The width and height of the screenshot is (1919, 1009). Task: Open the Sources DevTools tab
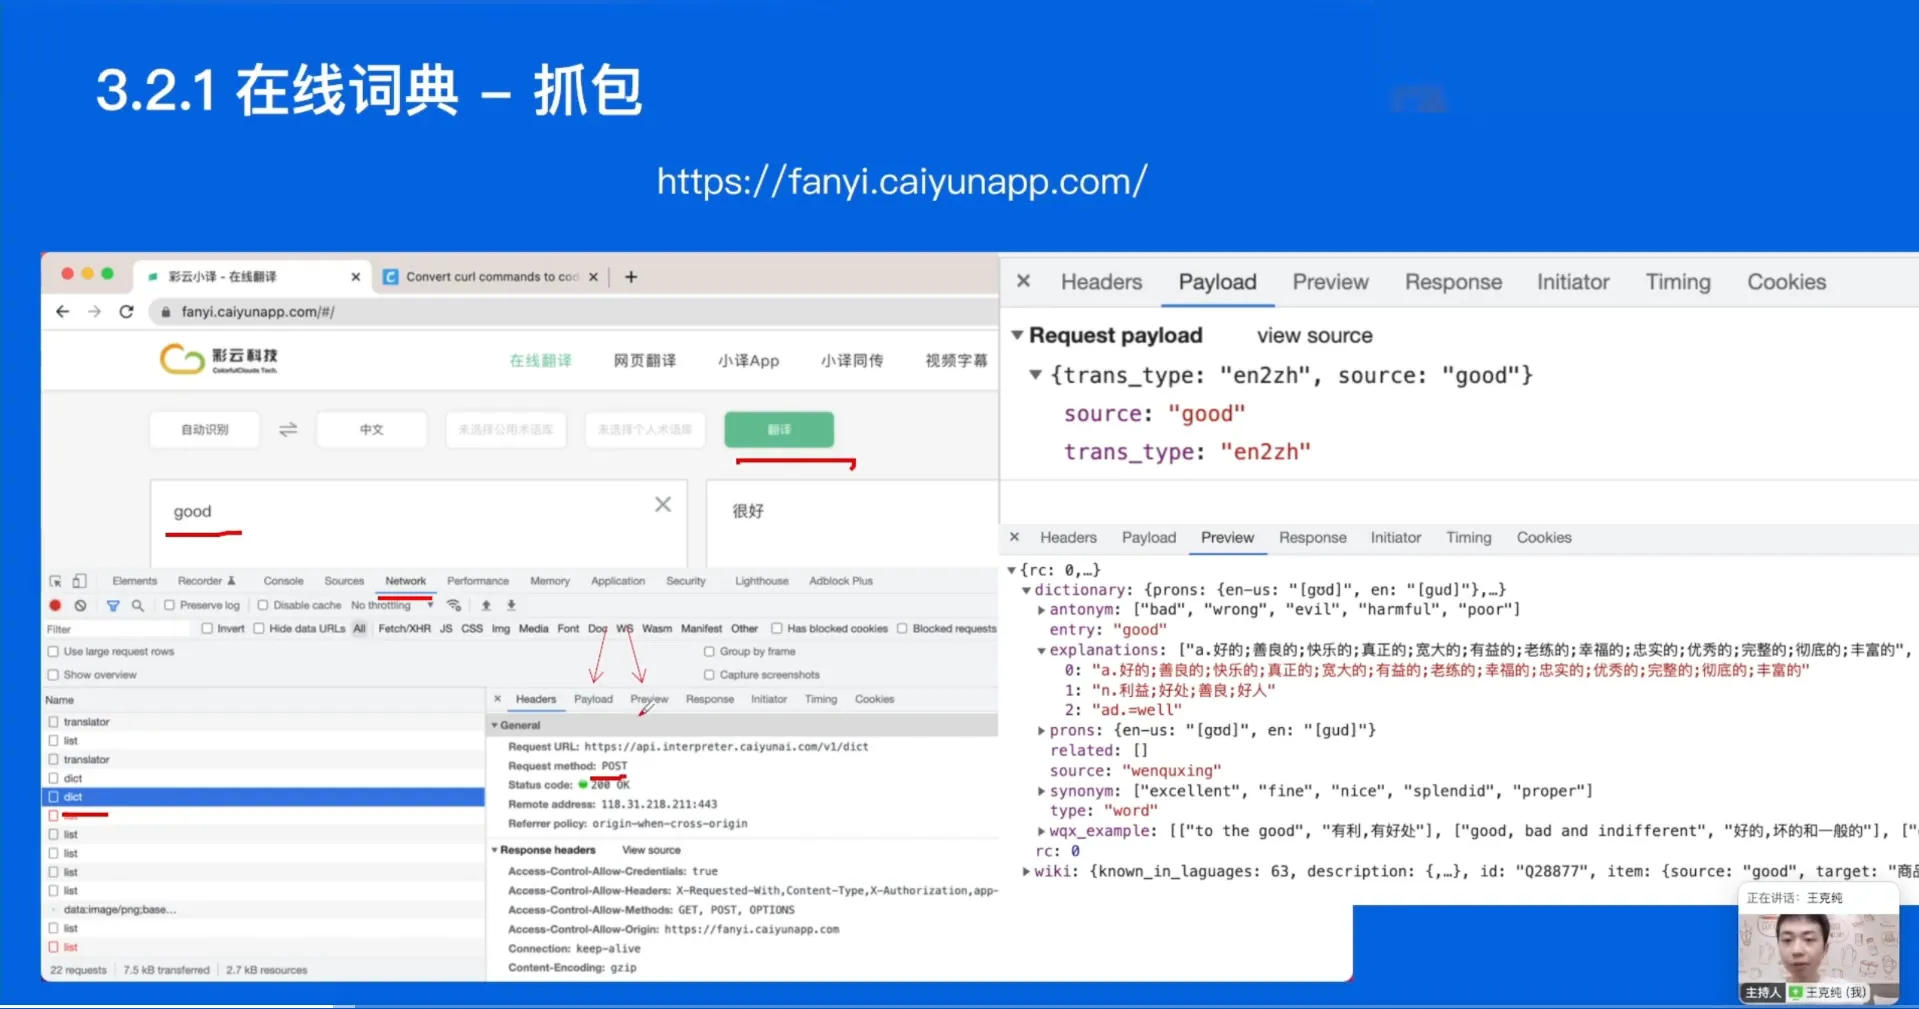[x=344, y=581]
